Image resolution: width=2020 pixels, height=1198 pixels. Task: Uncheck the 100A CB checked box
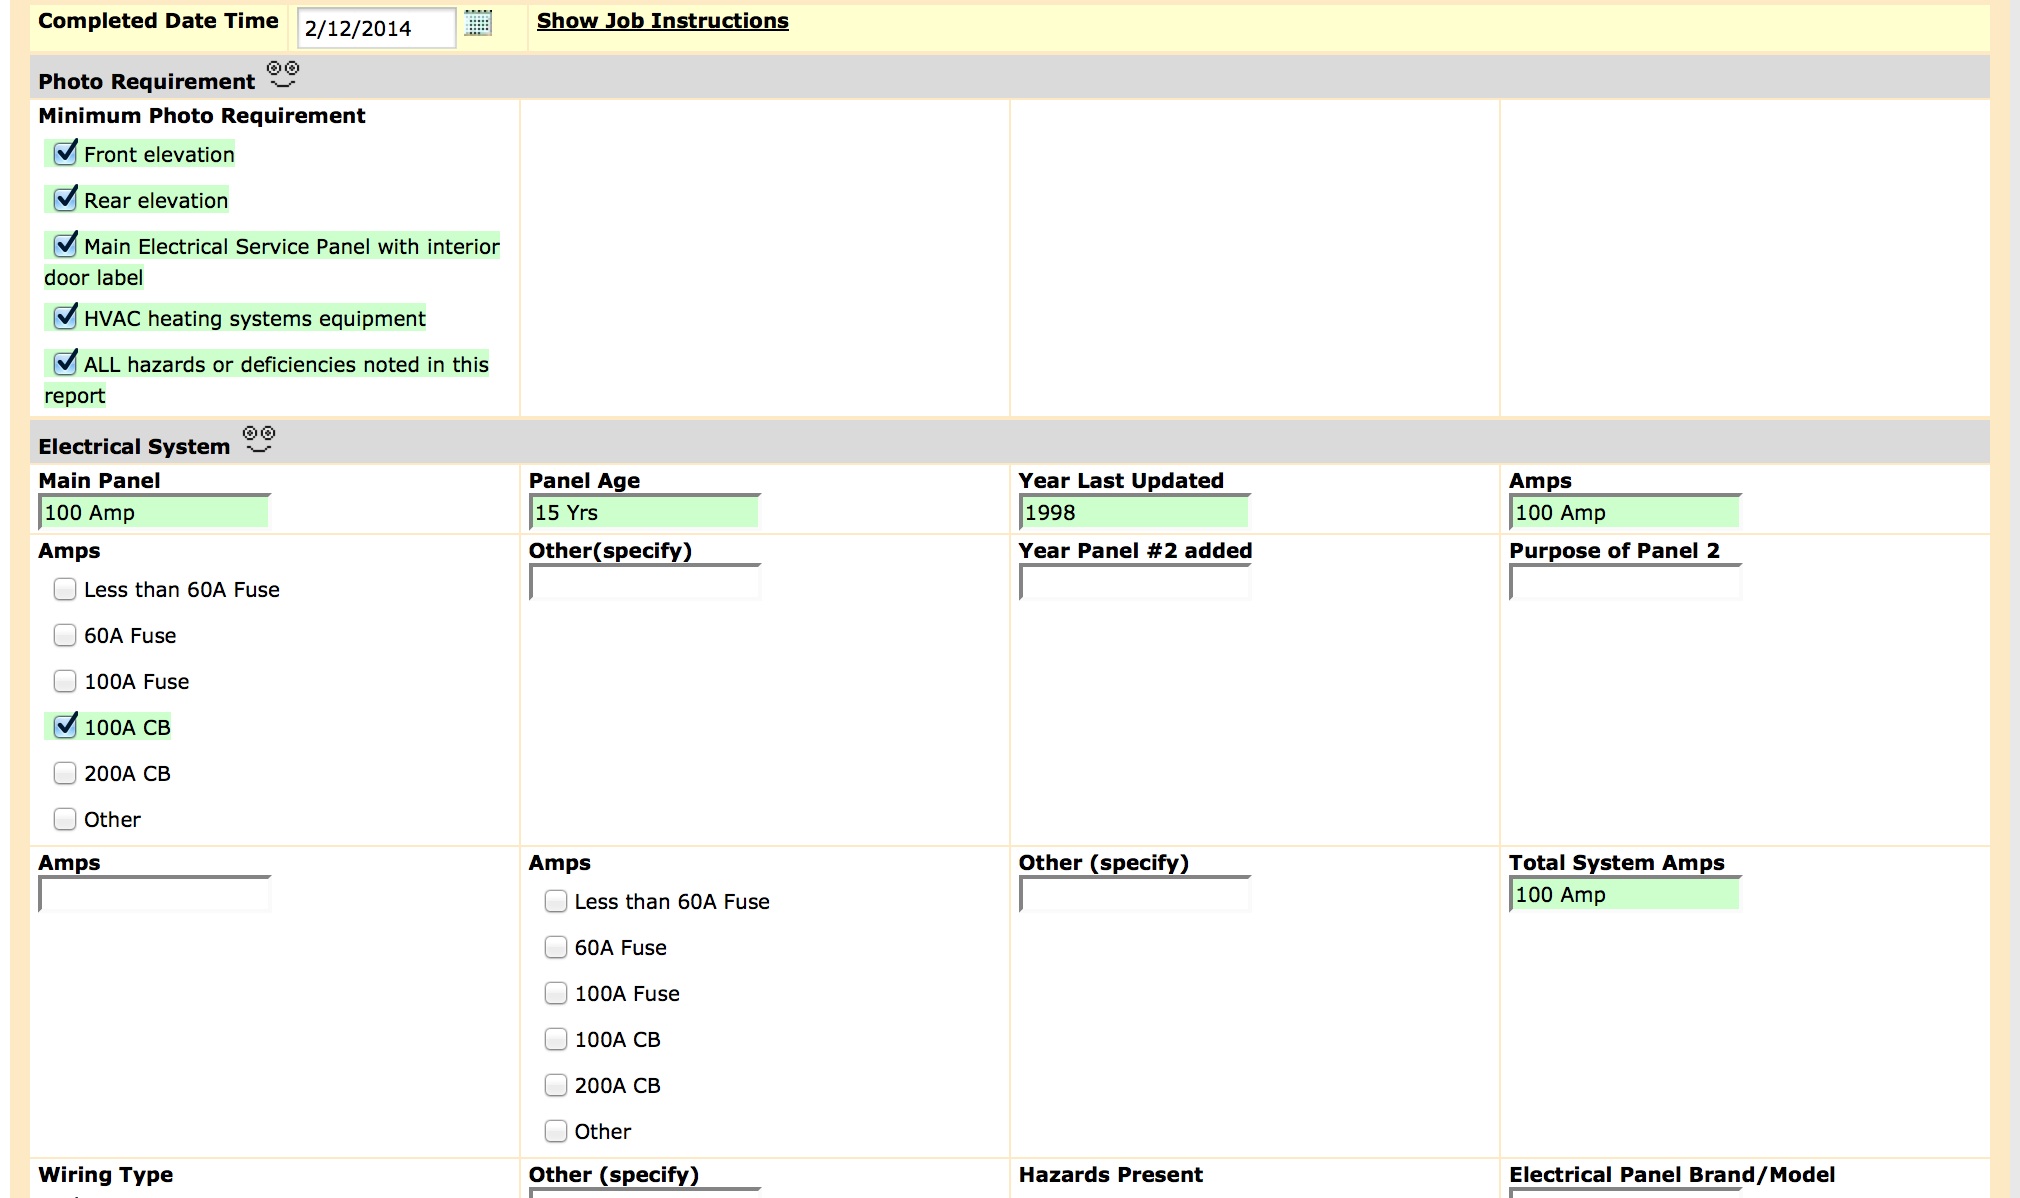point(65,727)
